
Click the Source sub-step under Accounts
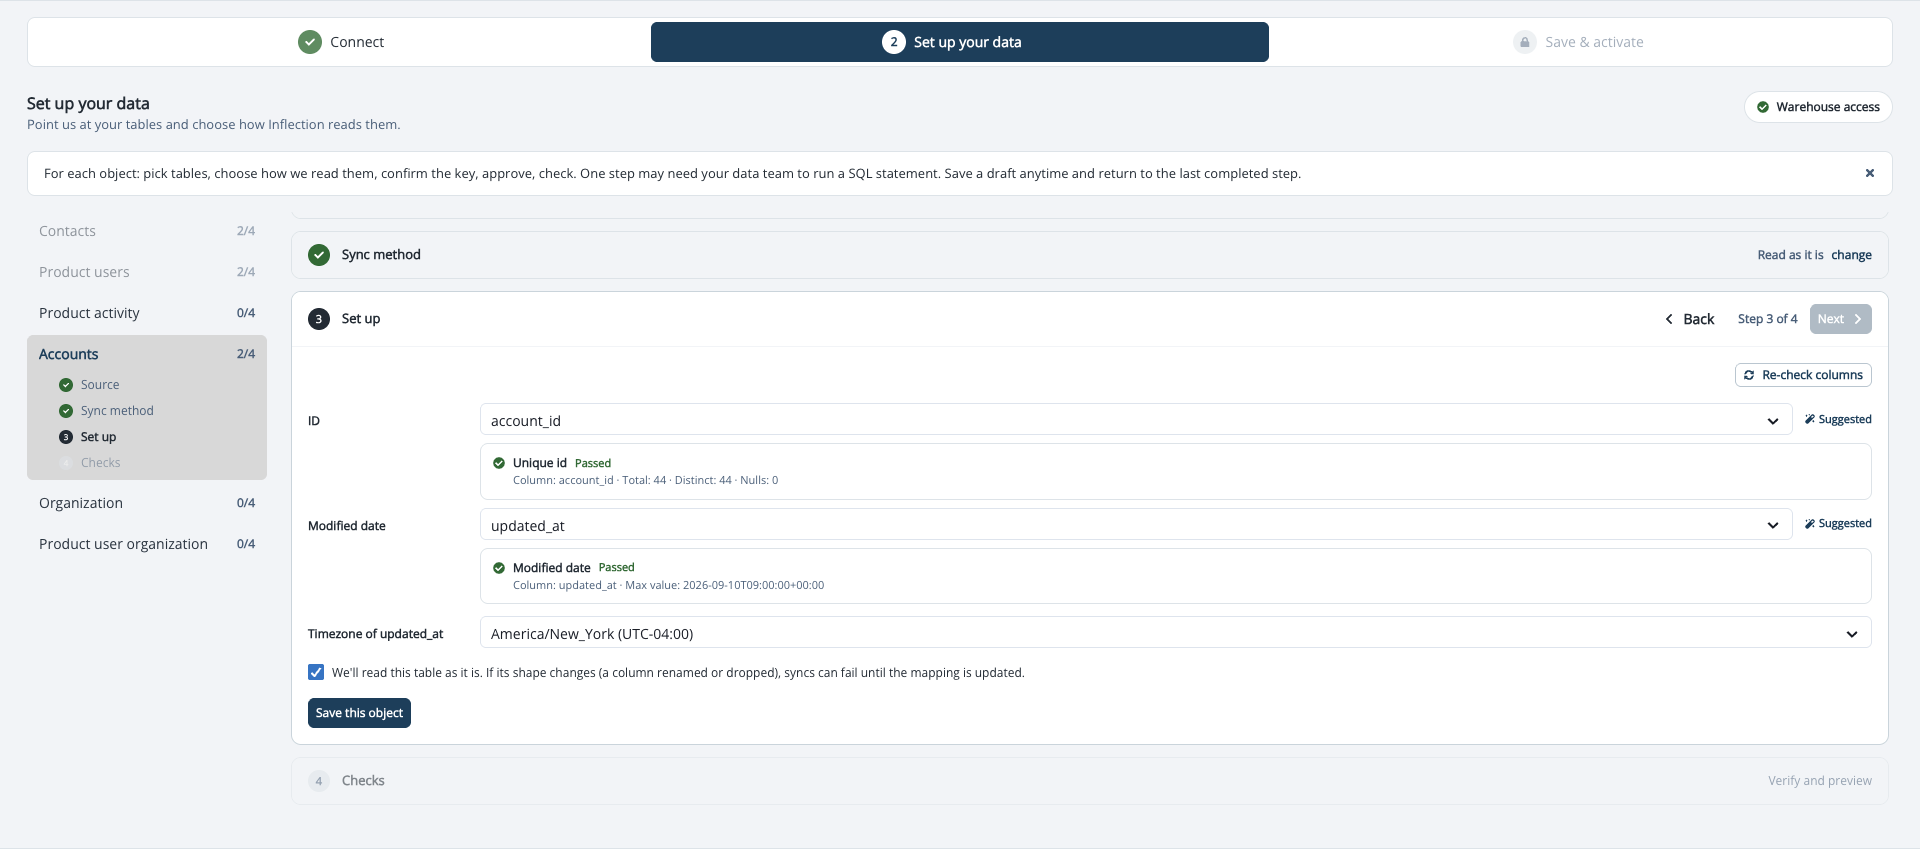point(100,385)
